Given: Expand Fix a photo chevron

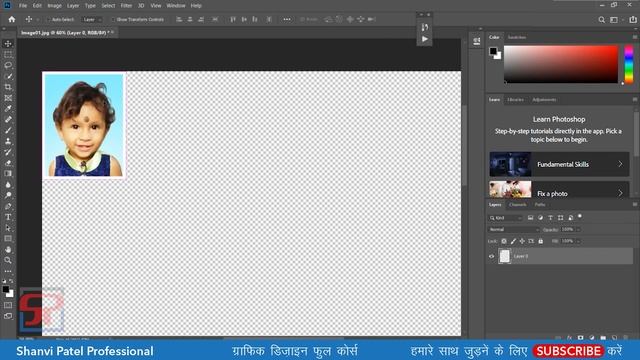Looking at the screenshot, I should [x=620, y=193].
